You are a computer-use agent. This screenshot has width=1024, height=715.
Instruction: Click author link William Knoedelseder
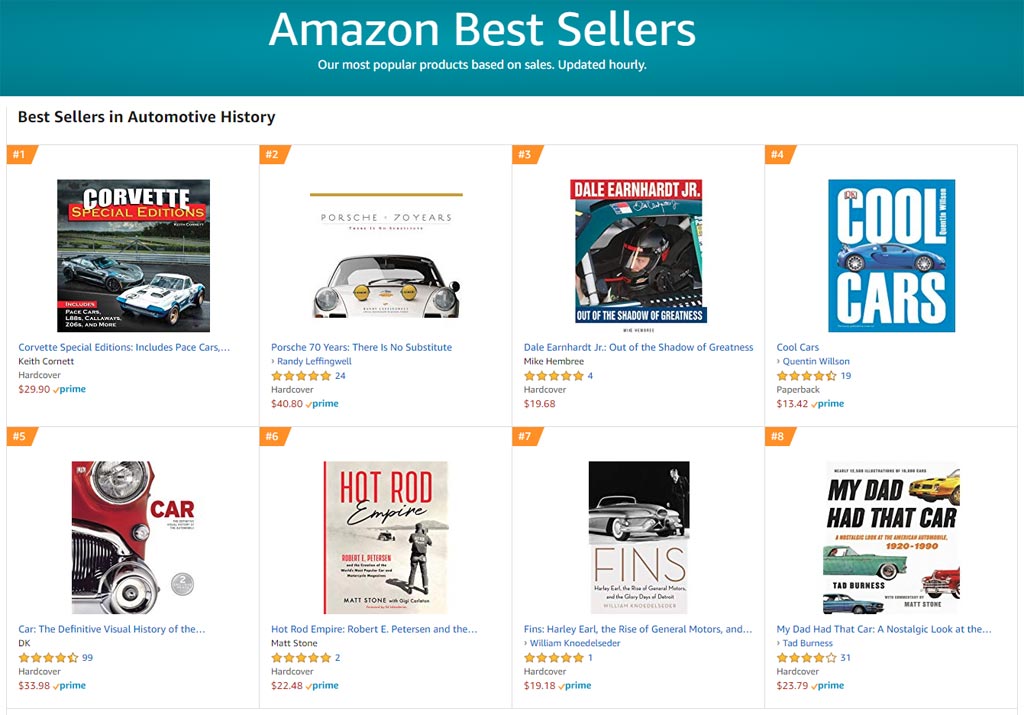(x=575, y=643)
